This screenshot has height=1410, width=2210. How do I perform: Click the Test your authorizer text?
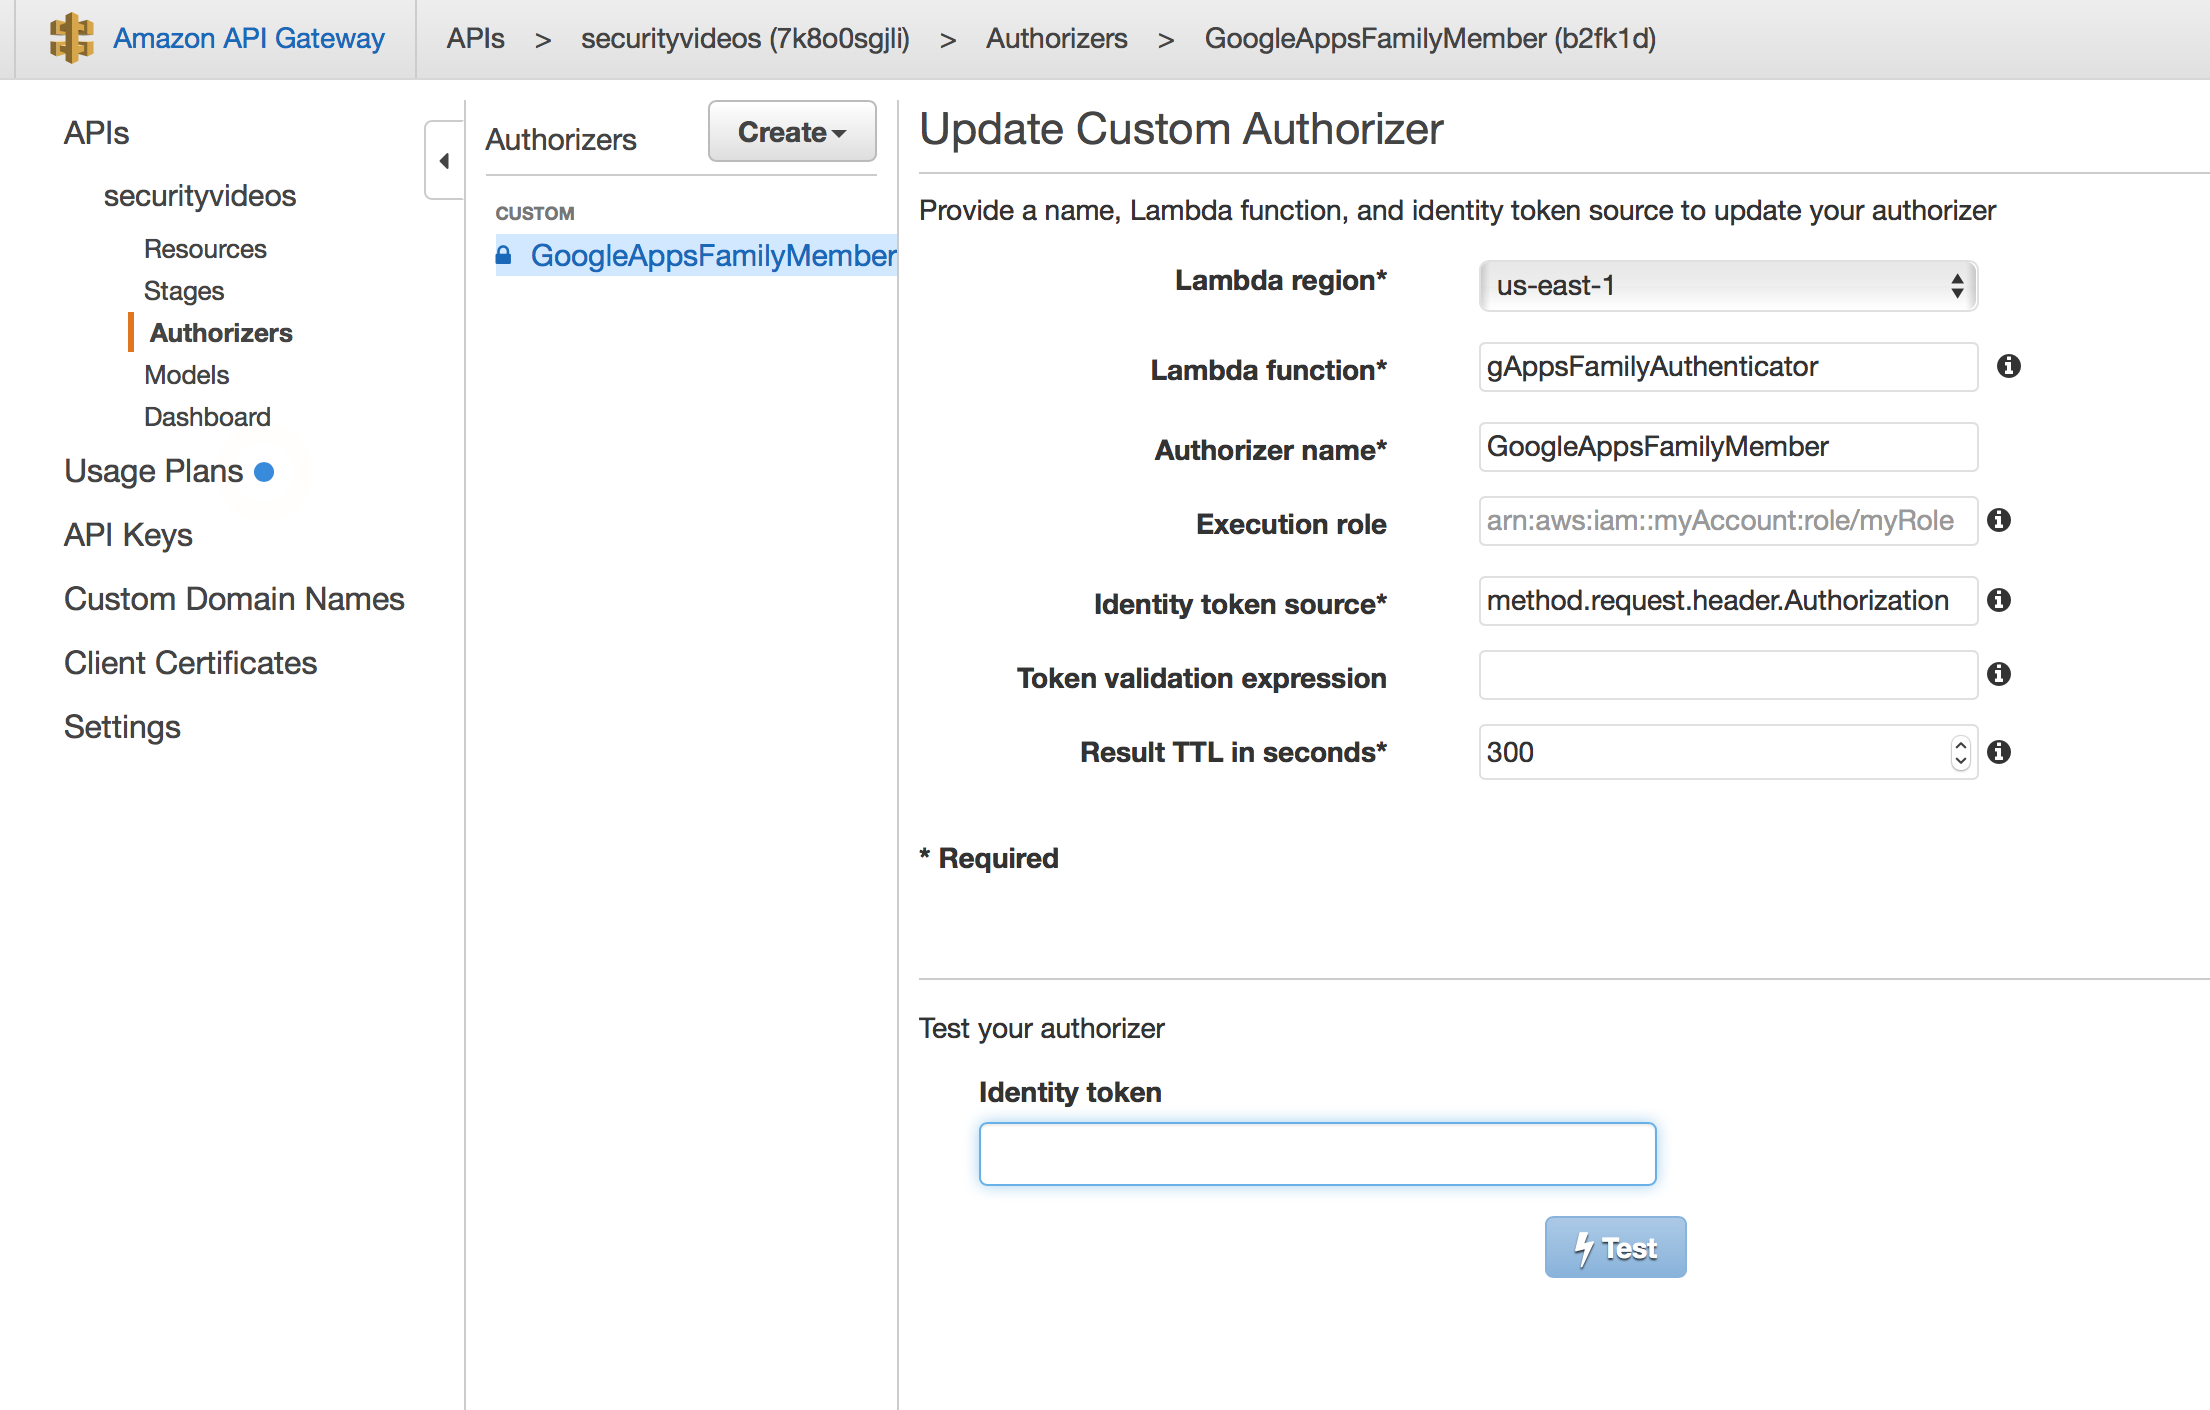[1041, 1029]
